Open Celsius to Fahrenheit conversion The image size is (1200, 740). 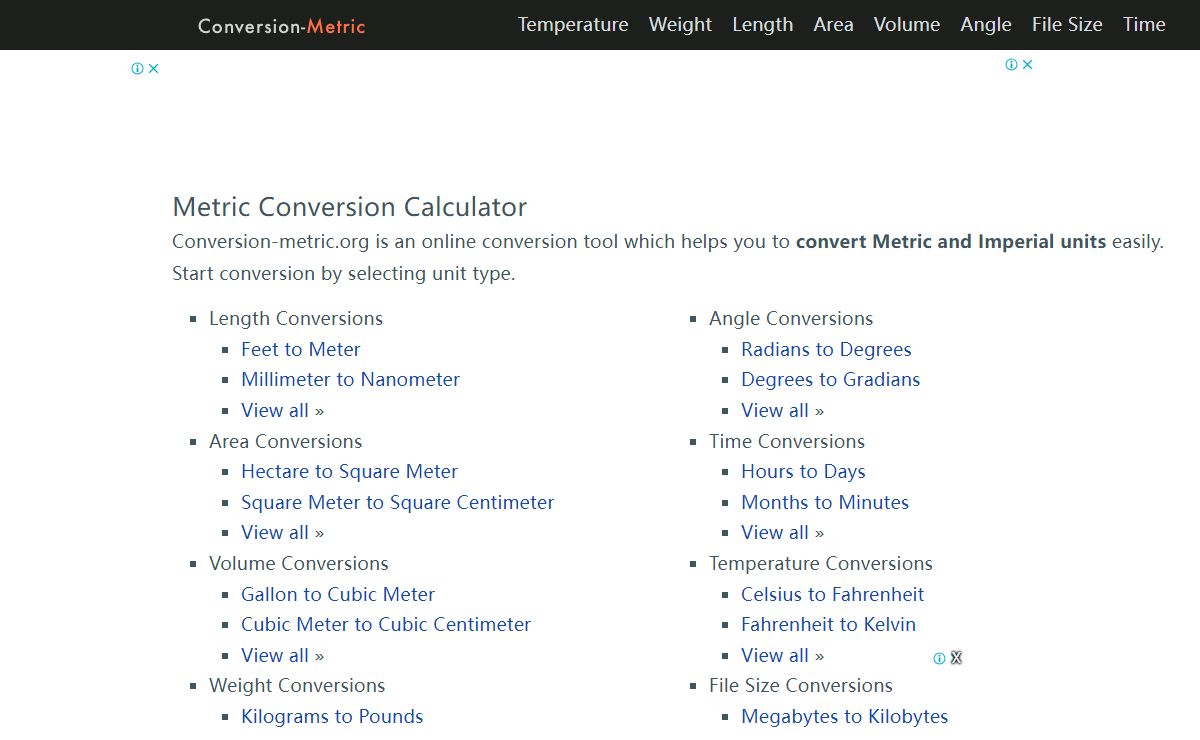click(x=832, y=594)
